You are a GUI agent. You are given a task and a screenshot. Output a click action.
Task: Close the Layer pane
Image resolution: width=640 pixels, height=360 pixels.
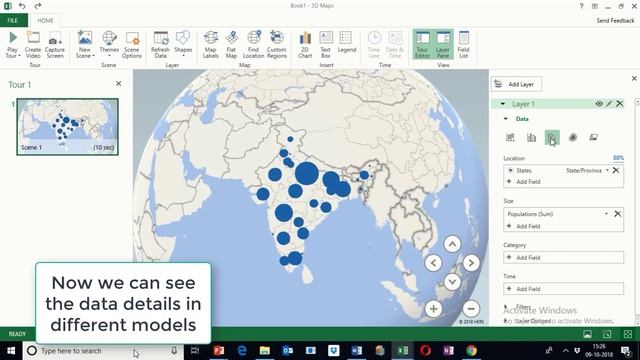pyautogui.click(x=634, y=78)
